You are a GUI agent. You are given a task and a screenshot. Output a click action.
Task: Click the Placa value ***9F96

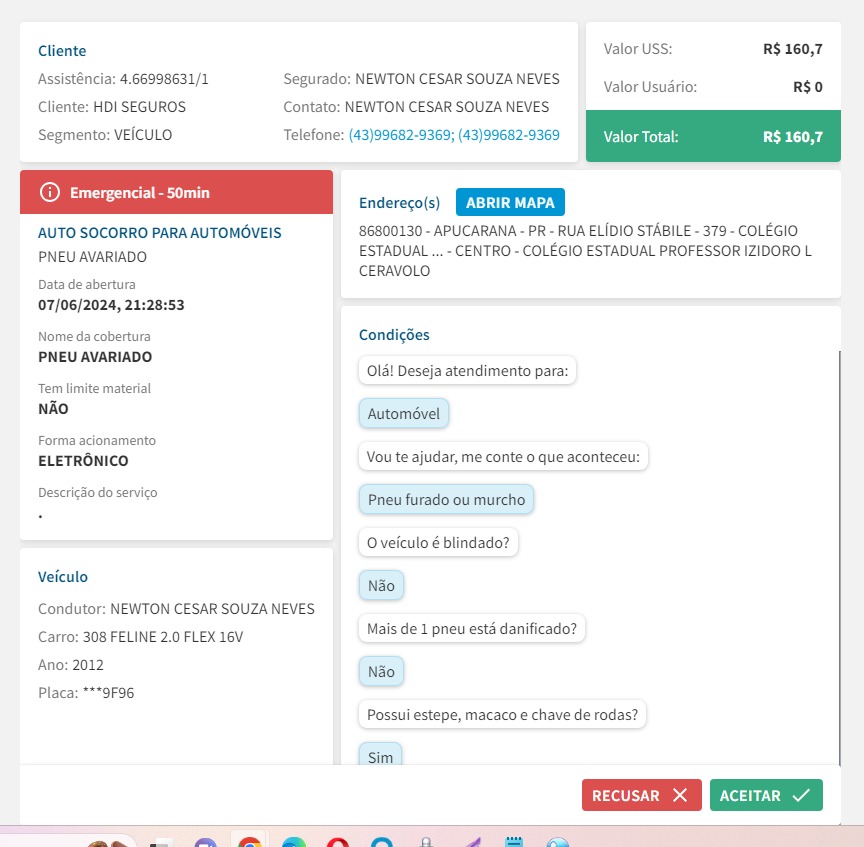[x=109, y=693]
